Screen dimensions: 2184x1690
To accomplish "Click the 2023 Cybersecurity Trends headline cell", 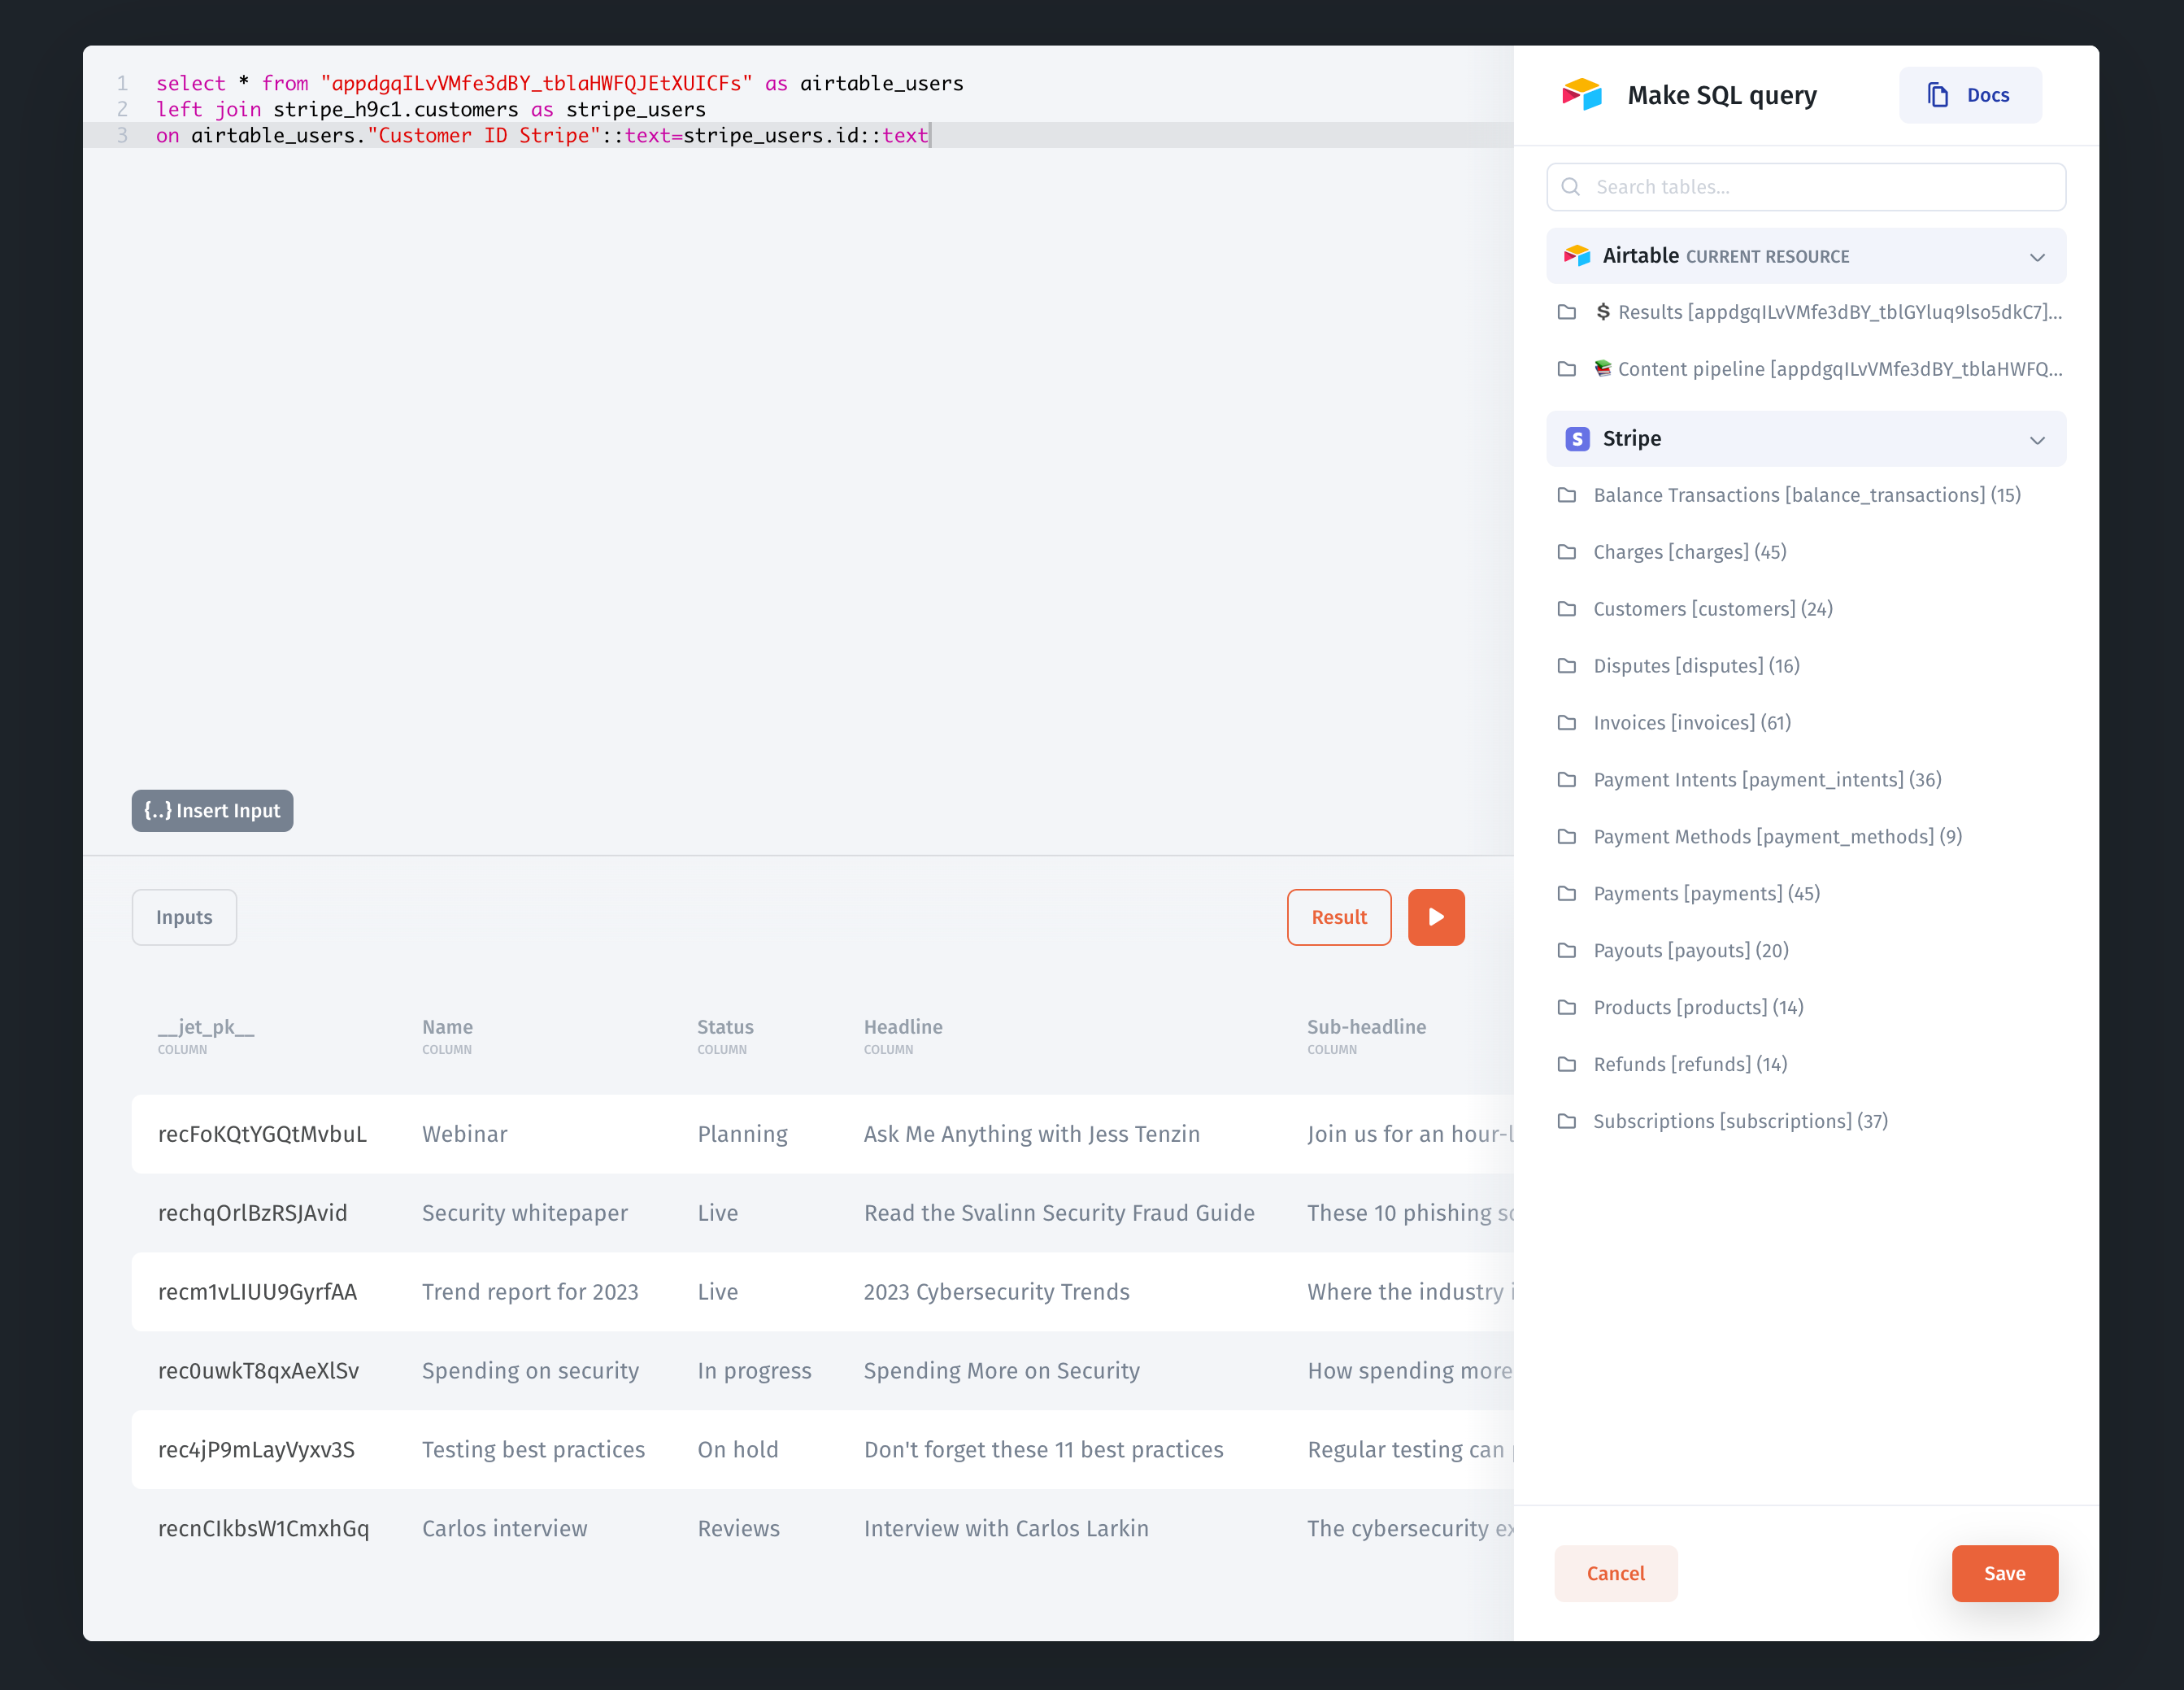I will 996,1292.
